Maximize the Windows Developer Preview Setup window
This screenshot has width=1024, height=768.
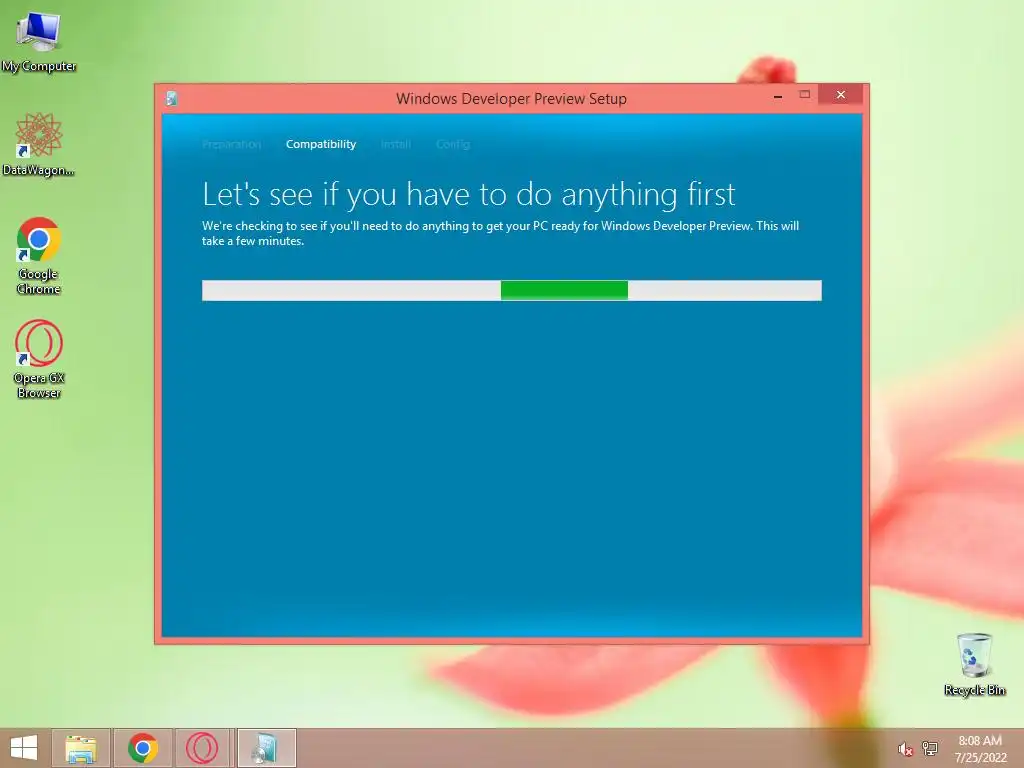[x=805, y=95]
